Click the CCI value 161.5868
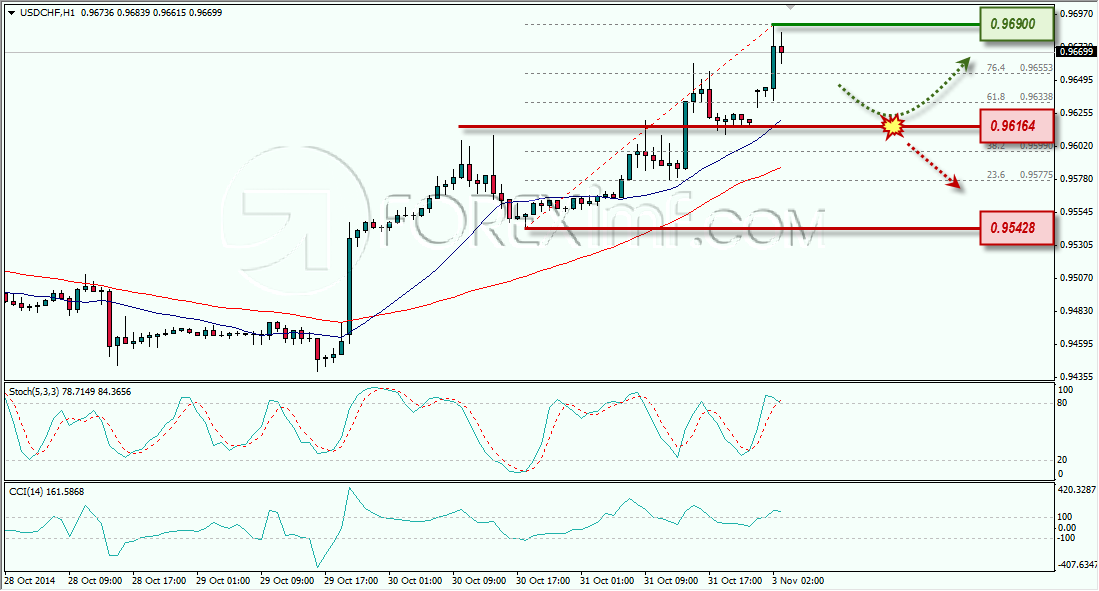This screenshot has width=1099, height=591. (64, 492)
